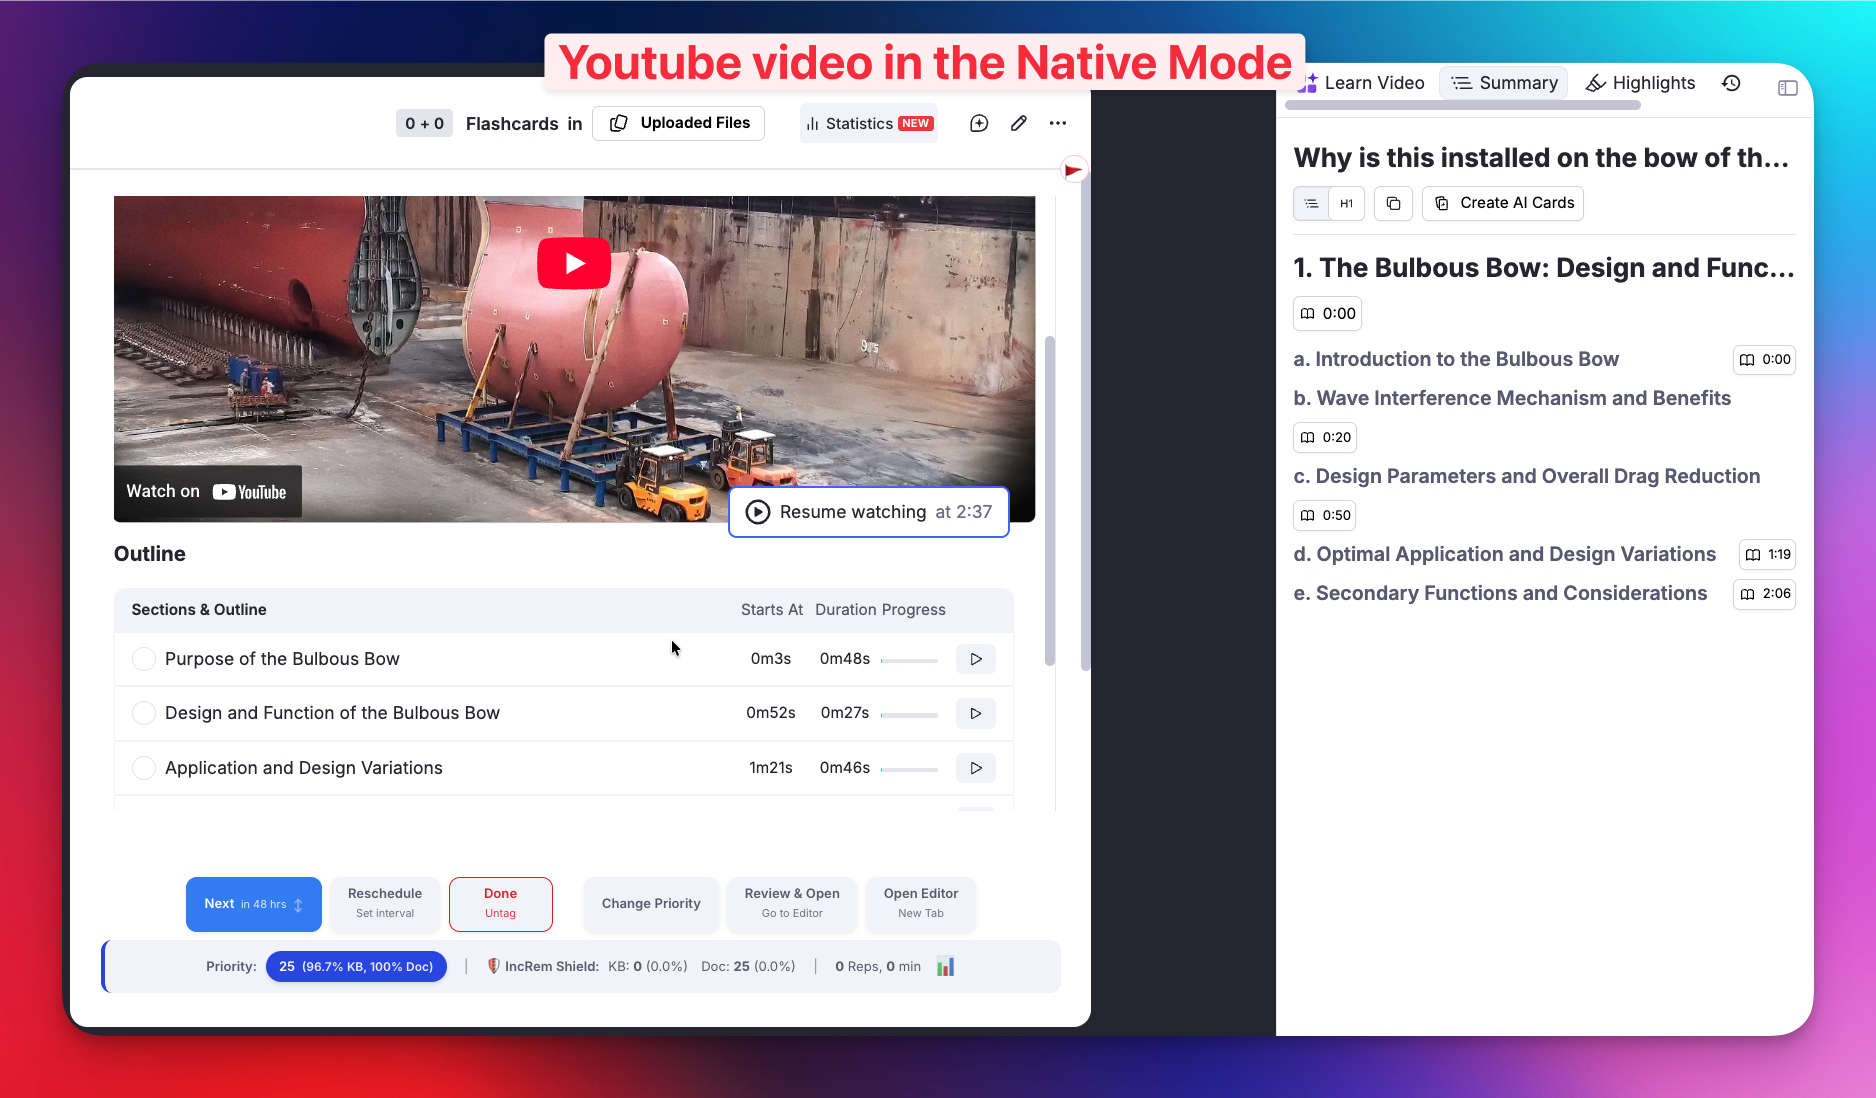The image size is (1876, 1098).
Task: Mark Application and Design Variations as complete
Action: click(x=144, y=768)
